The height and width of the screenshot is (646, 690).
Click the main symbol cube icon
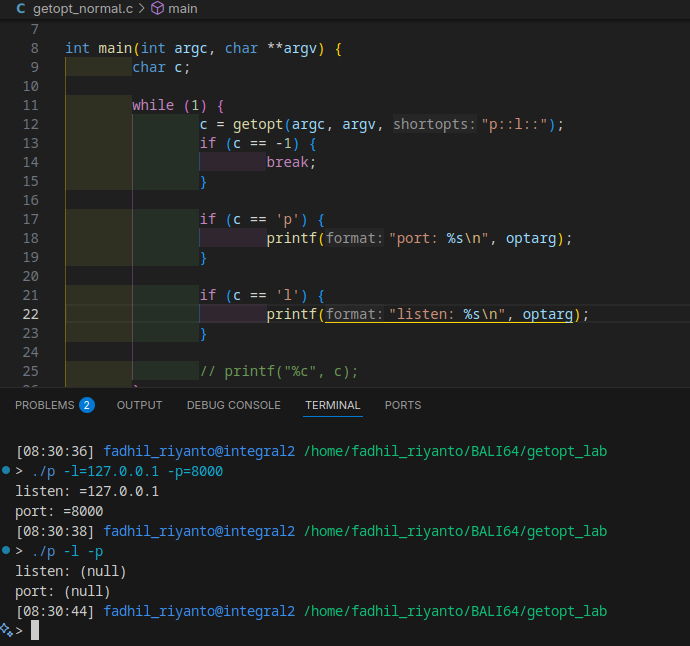[157, 9]
